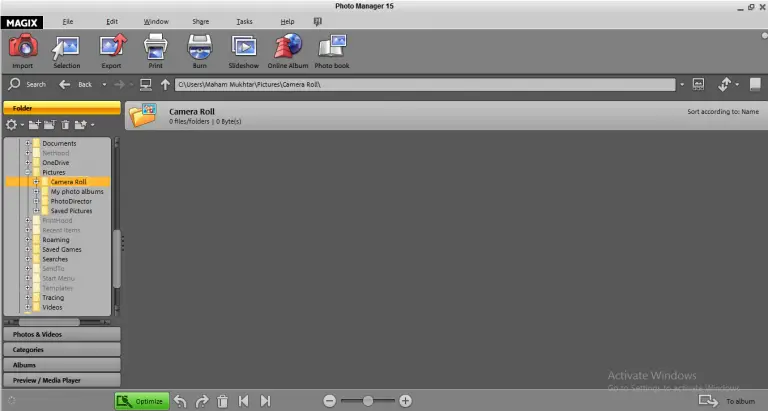Expand the Videos folder
The height and width of the screenshot is (411, 768).
pyautogui.click(x=28, y=307)
